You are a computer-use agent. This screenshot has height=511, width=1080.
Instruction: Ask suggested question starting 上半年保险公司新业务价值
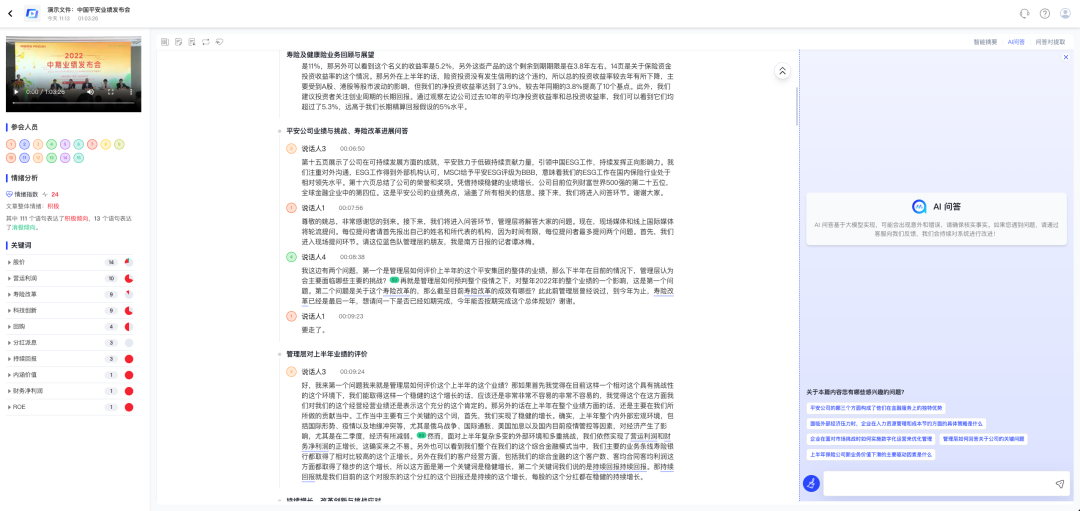pos(871,455)
